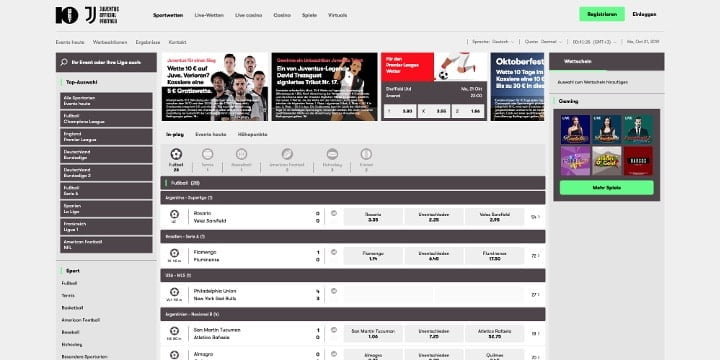Viewport: 720px width, 360px height.
Task: Click the soccer ball icon beside Flamengo
Action: pyautogui.click(x=174, y=253)
